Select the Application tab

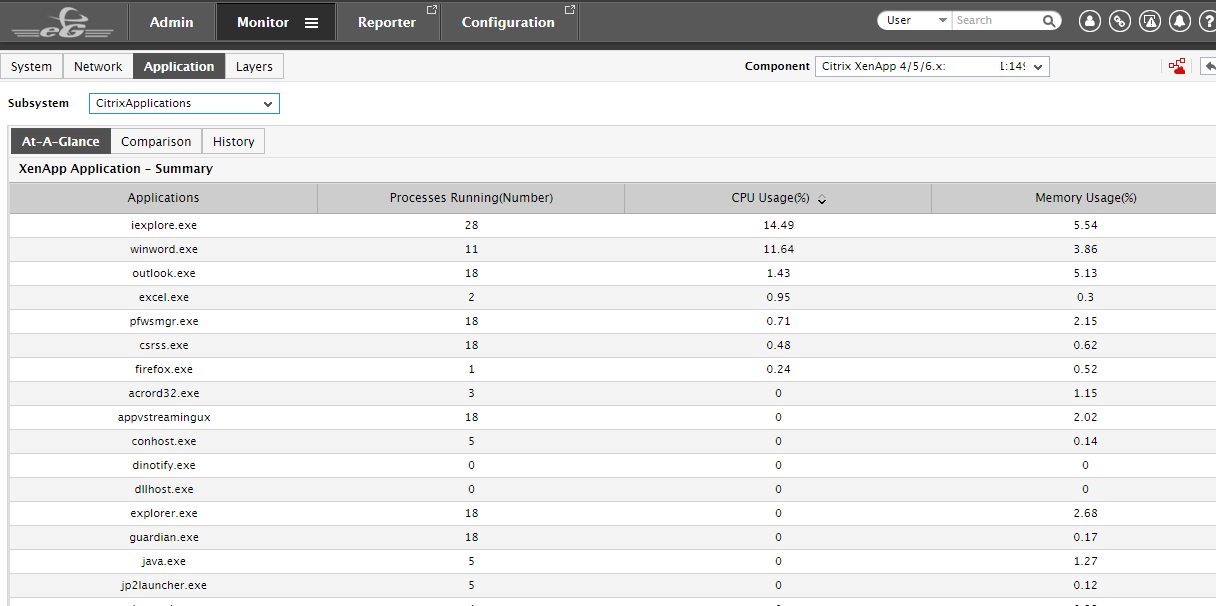pos(179,66)
